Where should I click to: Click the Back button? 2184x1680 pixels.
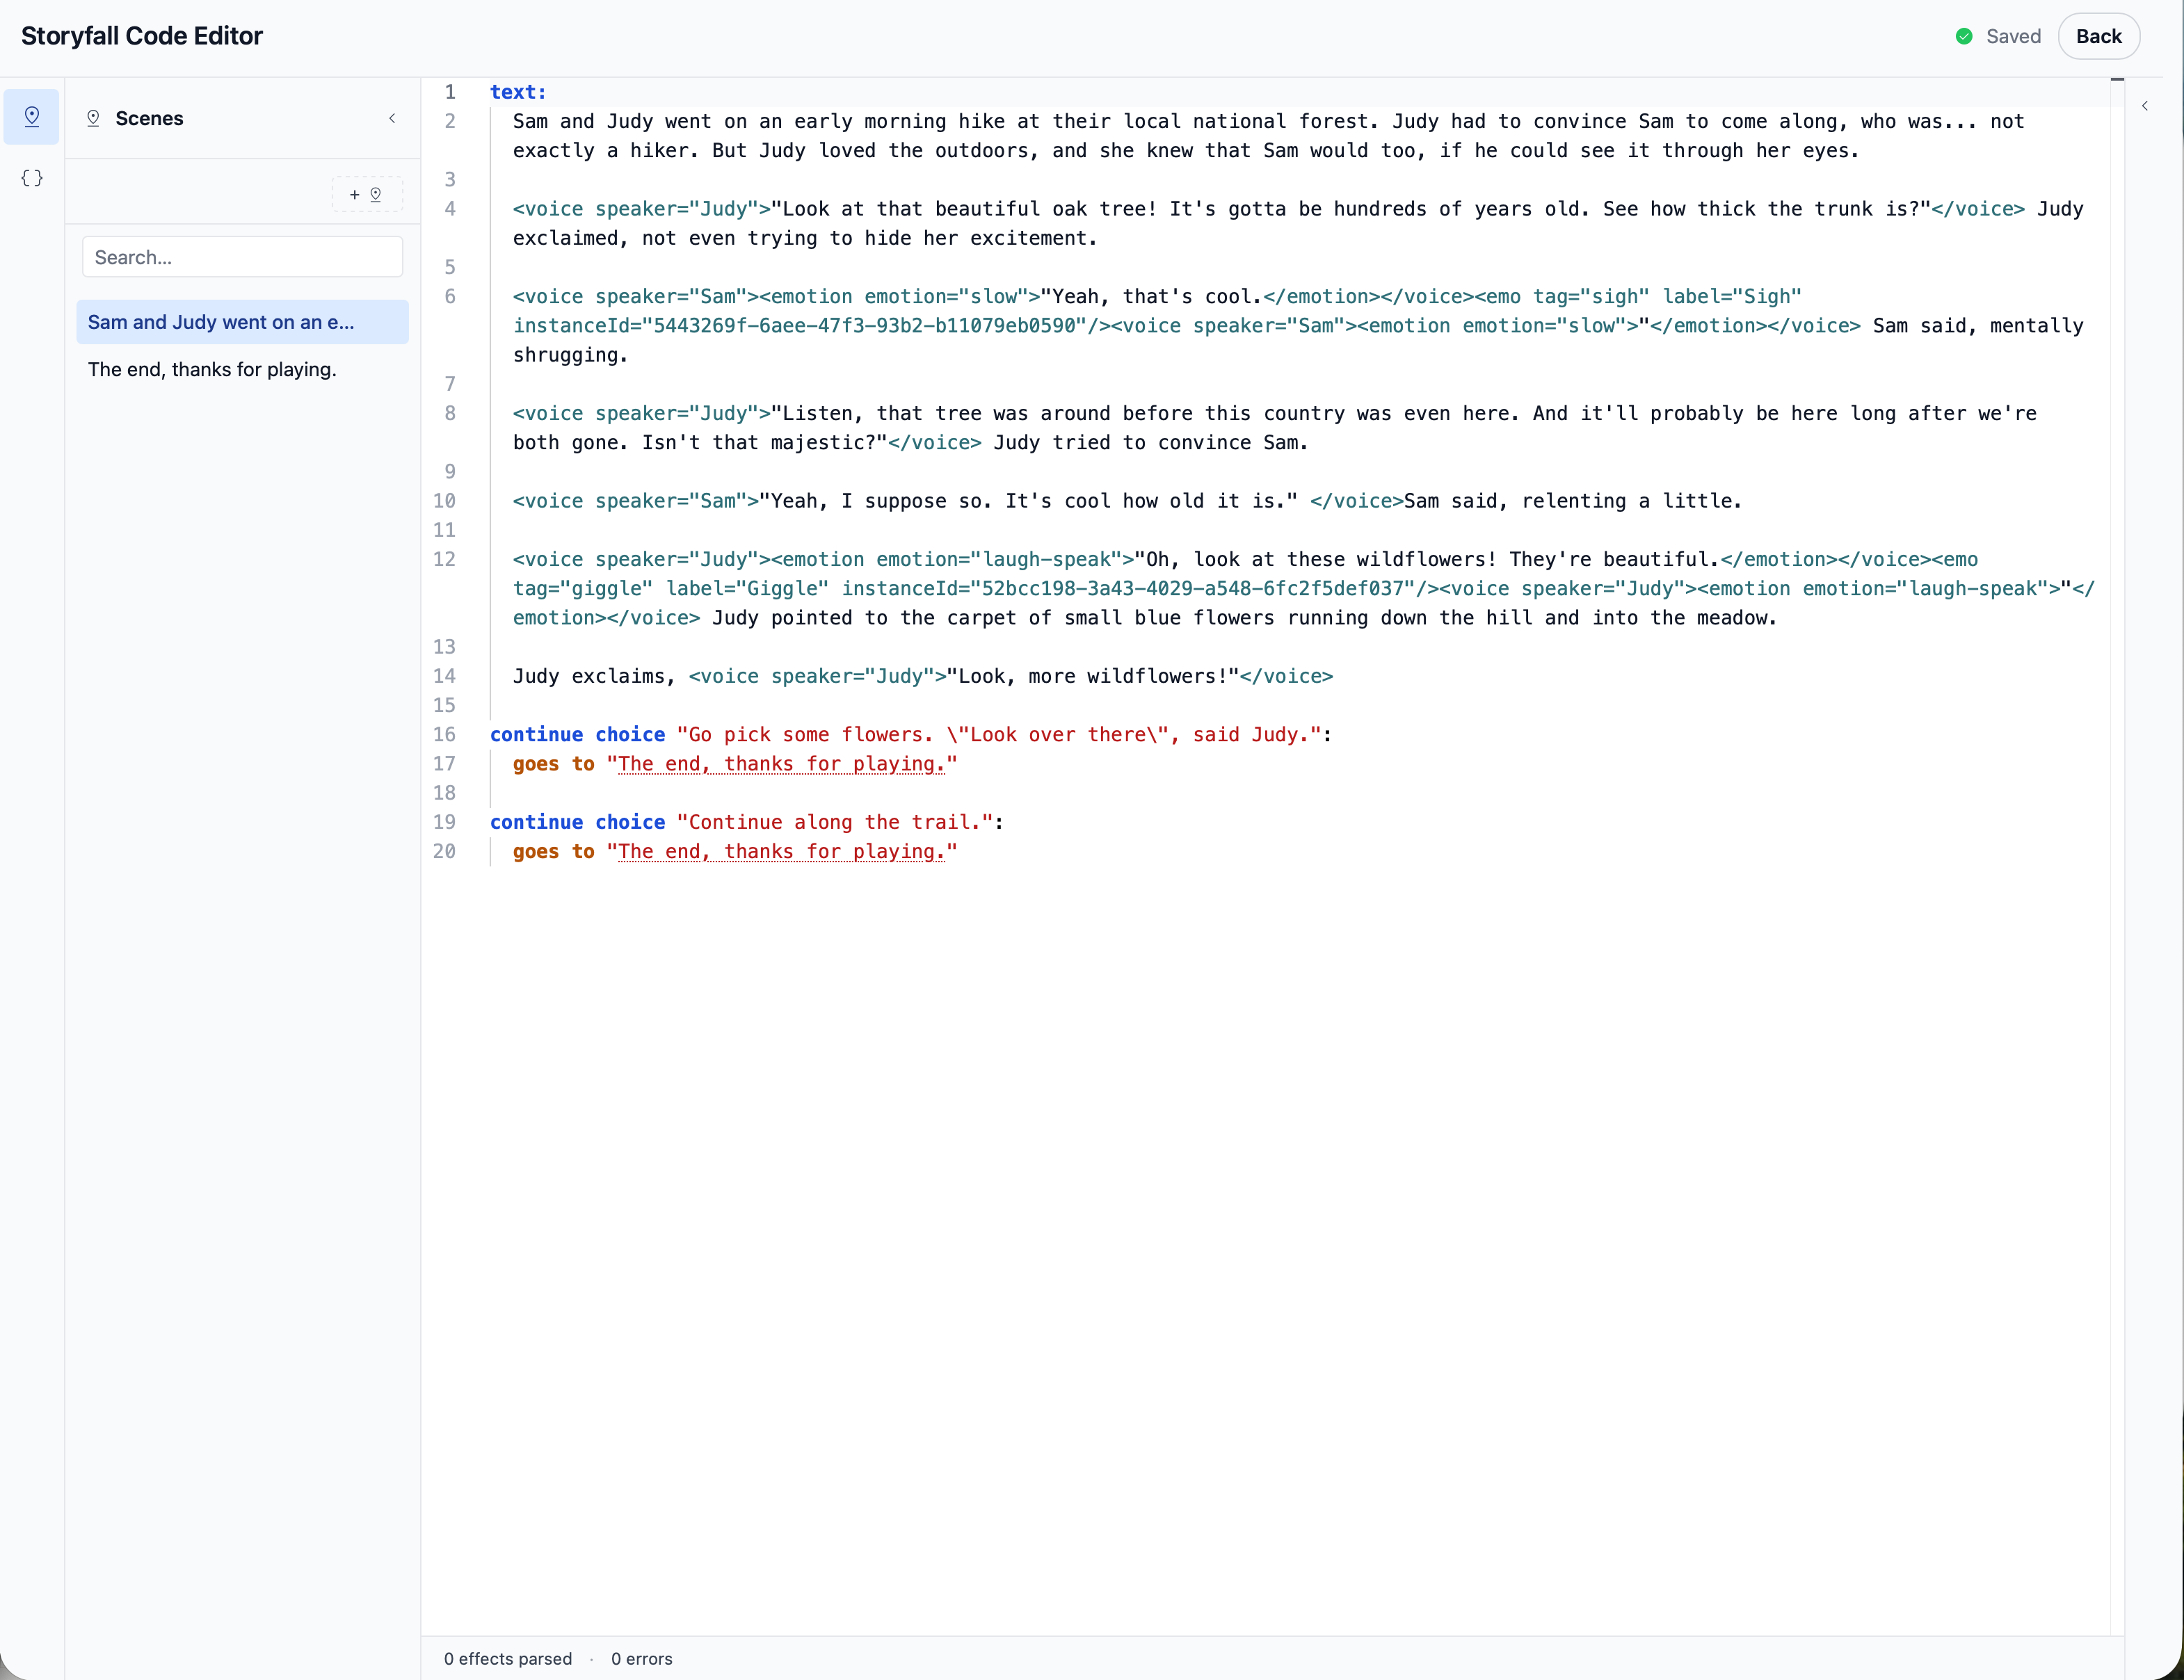coord(2098,36)
